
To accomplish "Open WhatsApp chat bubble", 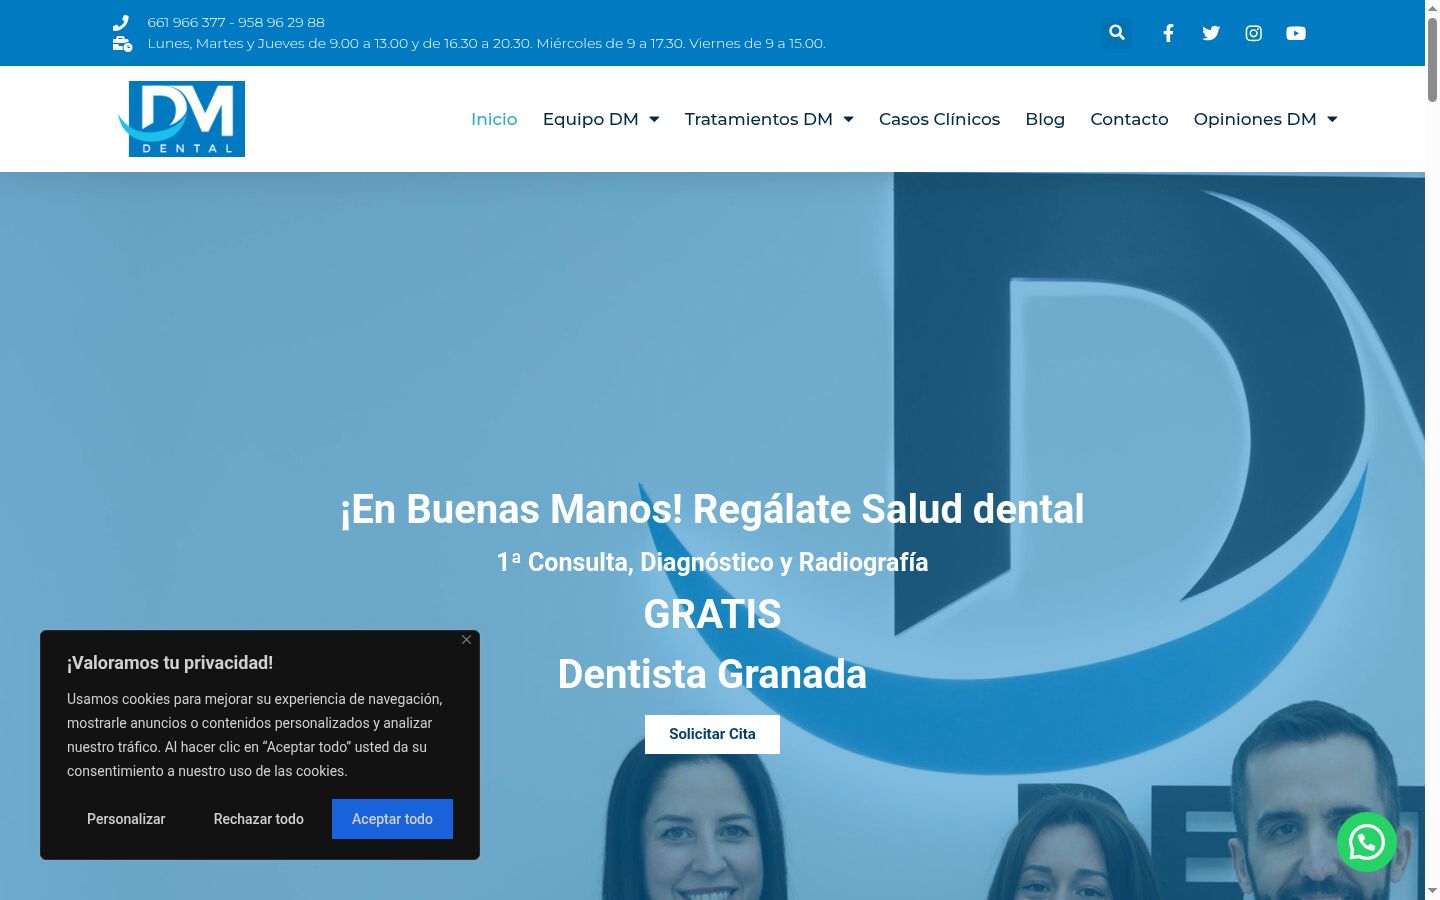I will (x=1367, y=842).
